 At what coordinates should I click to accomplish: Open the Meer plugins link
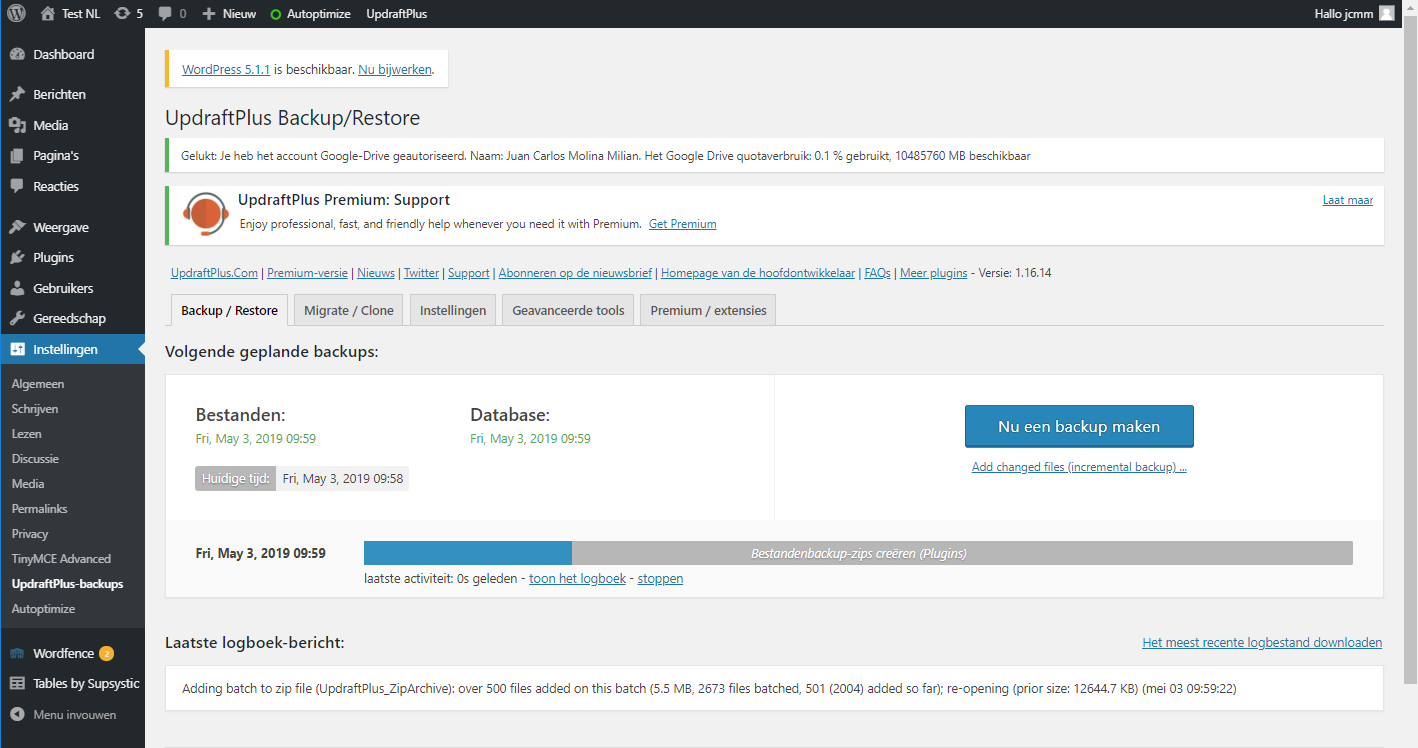click(x=933, y=273)
